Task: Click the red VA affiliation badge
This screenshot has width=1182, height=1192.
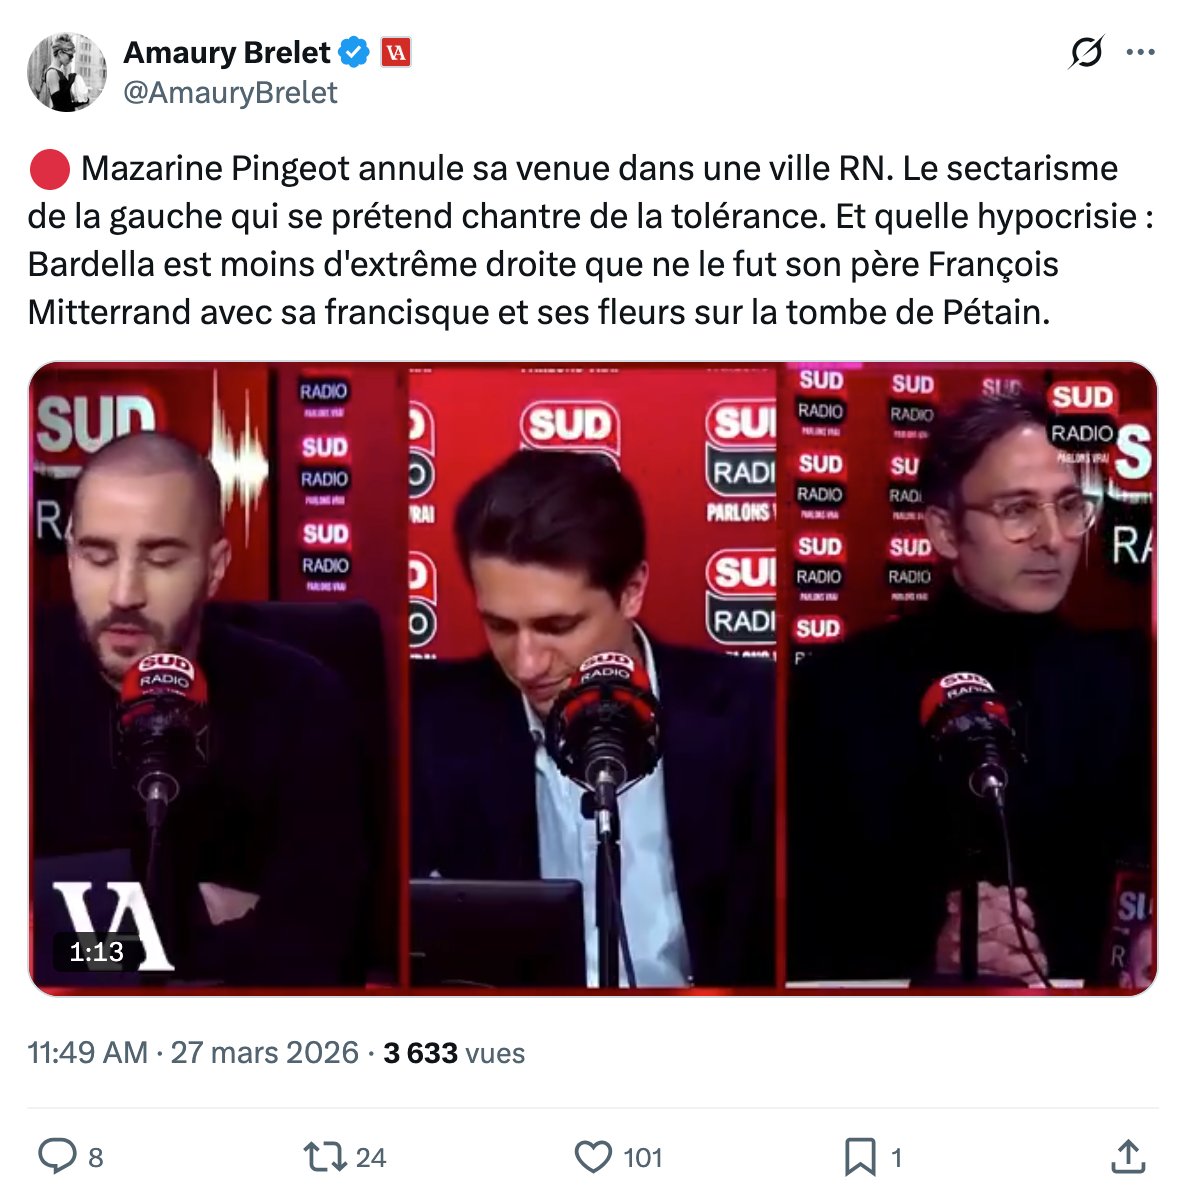Action: tap(395, 52)
